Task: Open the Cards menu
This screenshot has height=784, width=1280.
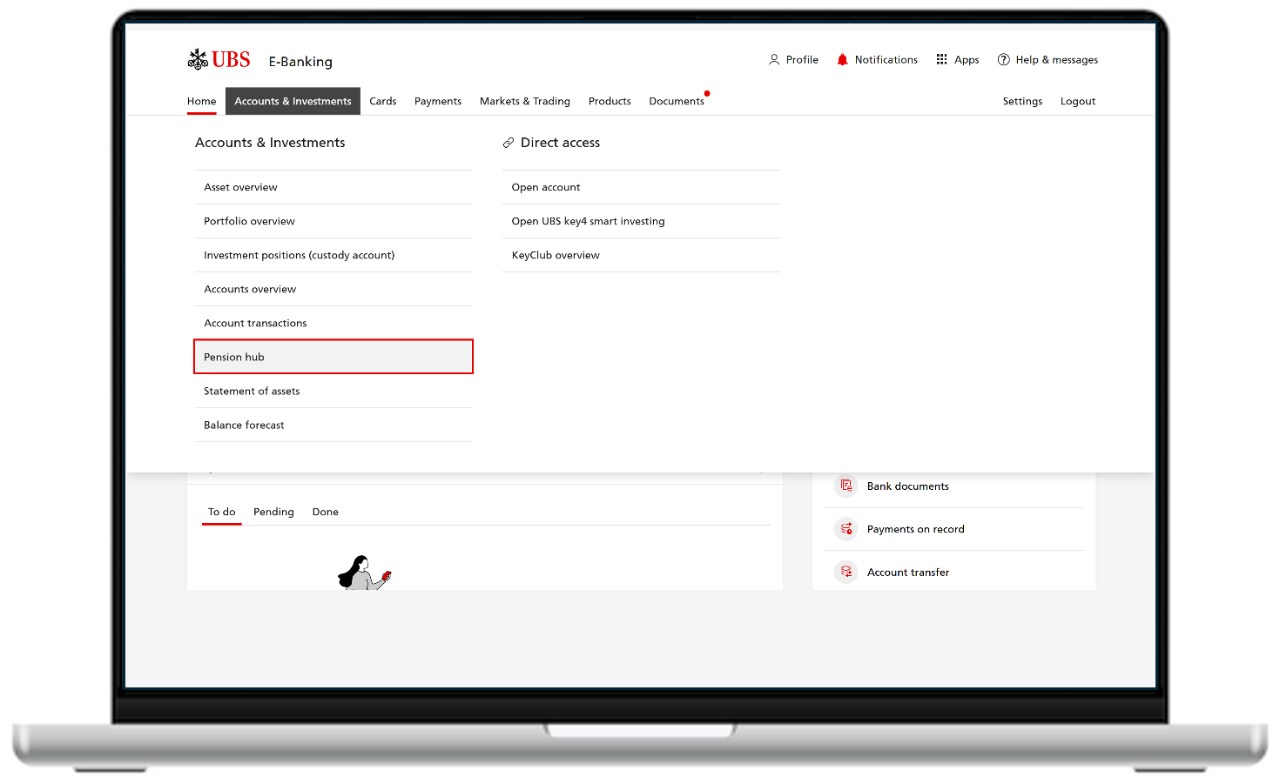Action: (x=382, y=101)
